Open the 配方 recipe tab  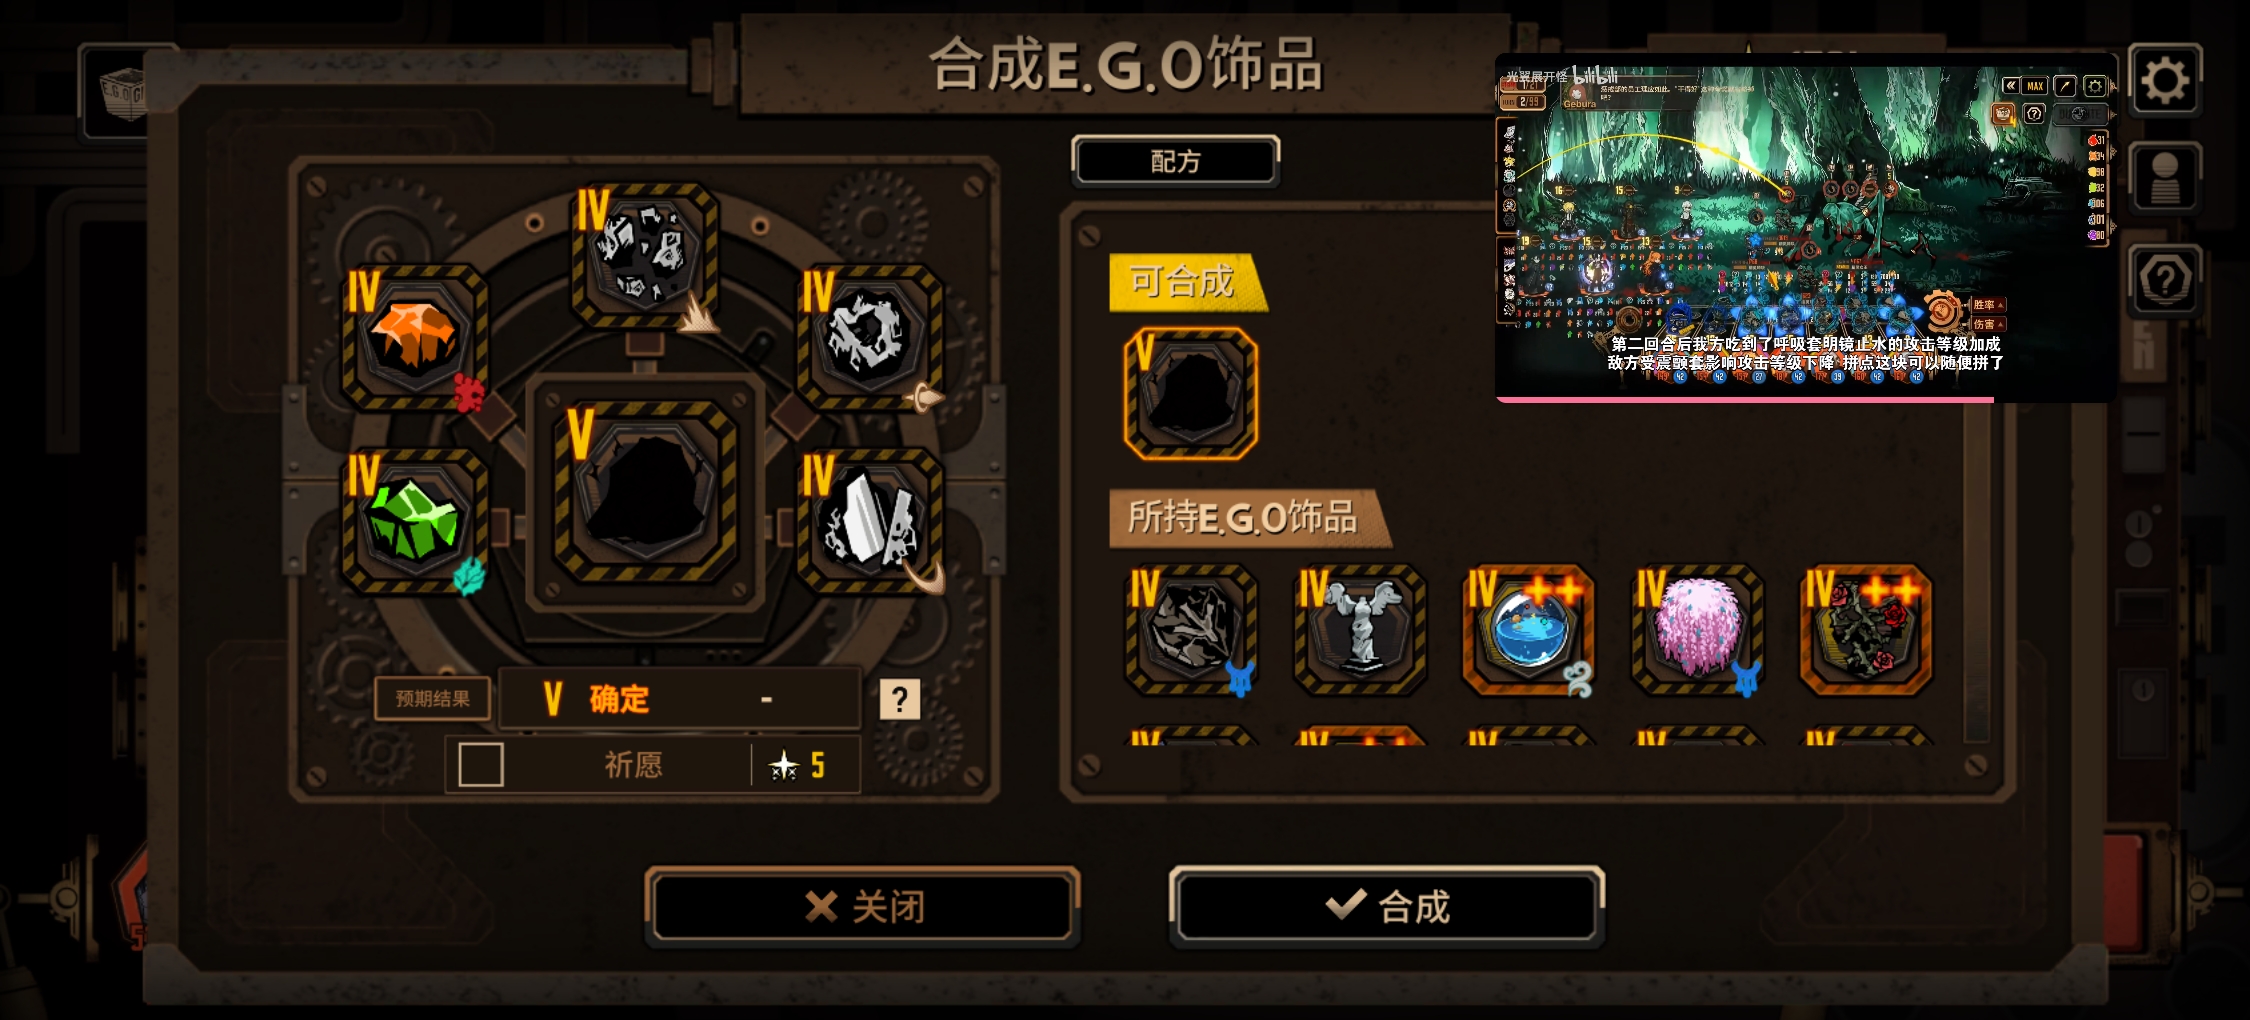click(1175, 161)
